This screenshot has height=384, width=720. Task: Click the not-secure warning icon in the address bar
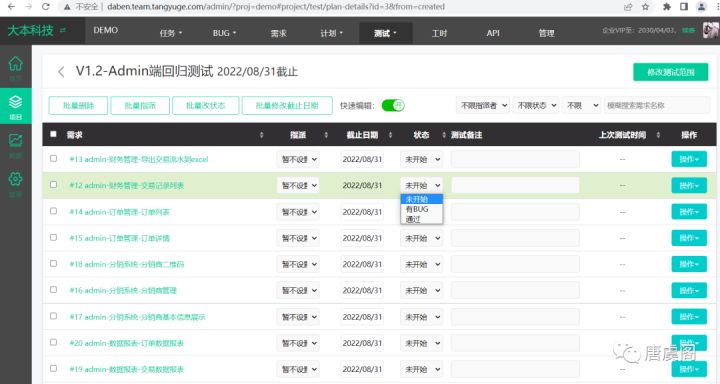[x=68, y=7]
